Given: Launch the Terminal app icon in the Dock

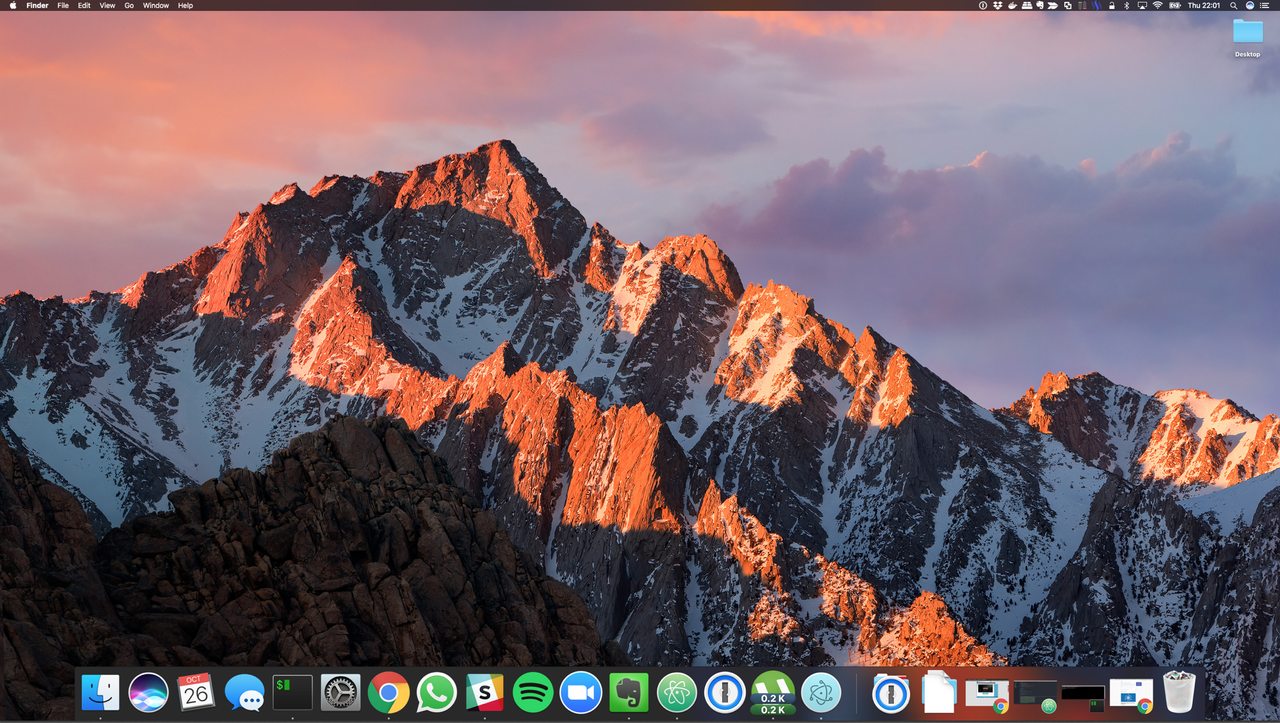Looking at the screenshot, I should tap(293, 692).
